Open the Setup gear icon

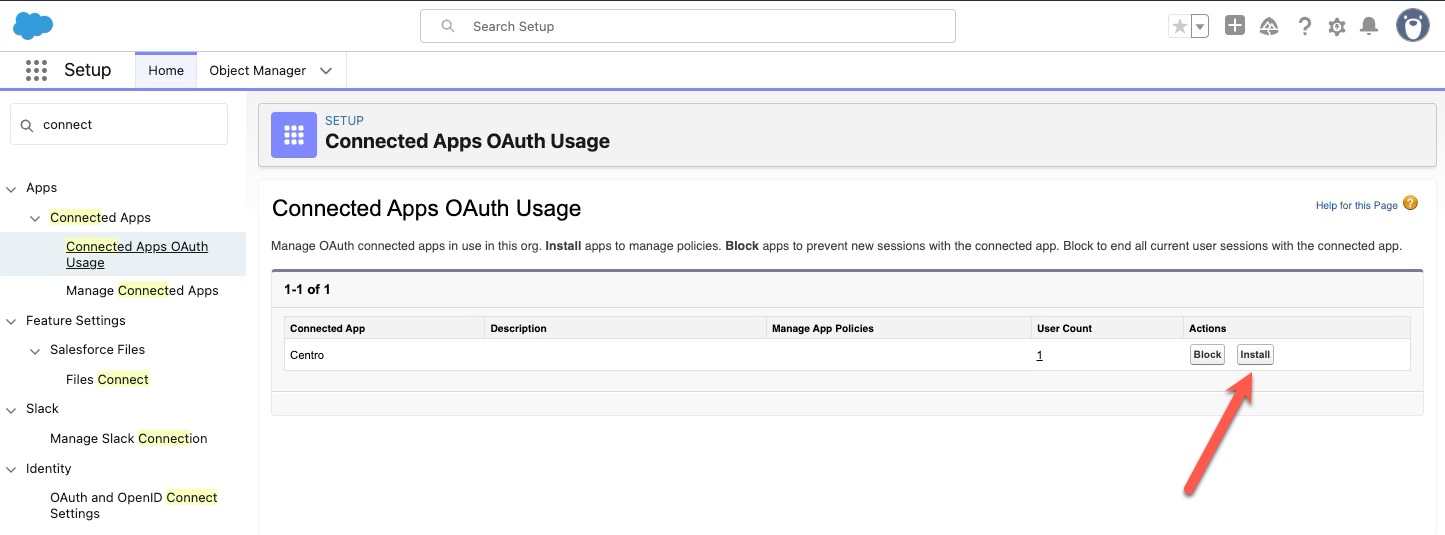[x=1337, y=27]
